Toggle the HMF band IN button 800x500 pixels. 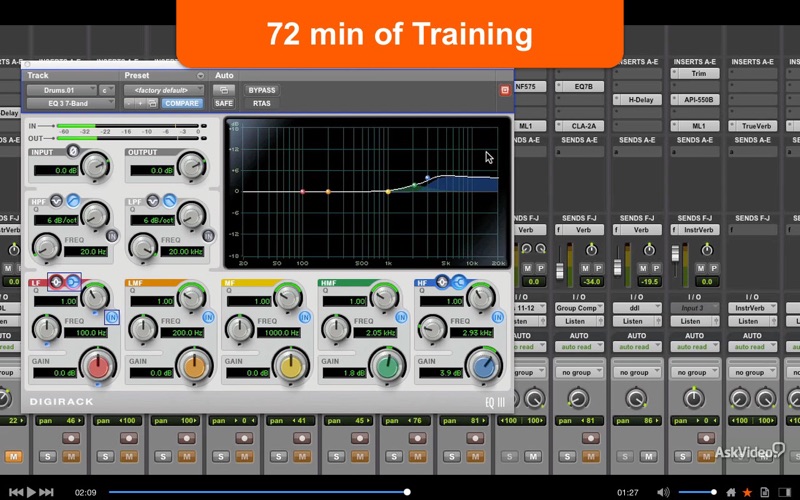pyautogui.click(x=401, y=317)
